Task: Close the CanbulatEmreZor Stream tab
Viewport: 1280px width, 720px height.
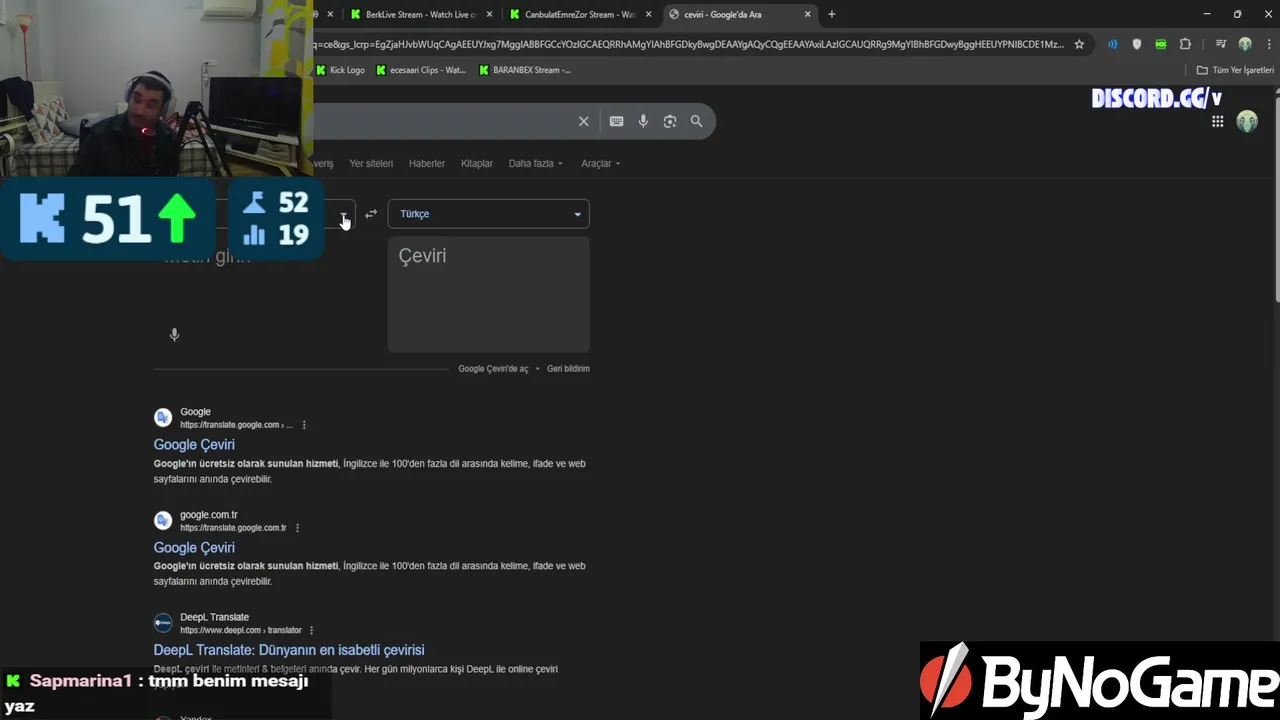Action: [x=649, y=14]
